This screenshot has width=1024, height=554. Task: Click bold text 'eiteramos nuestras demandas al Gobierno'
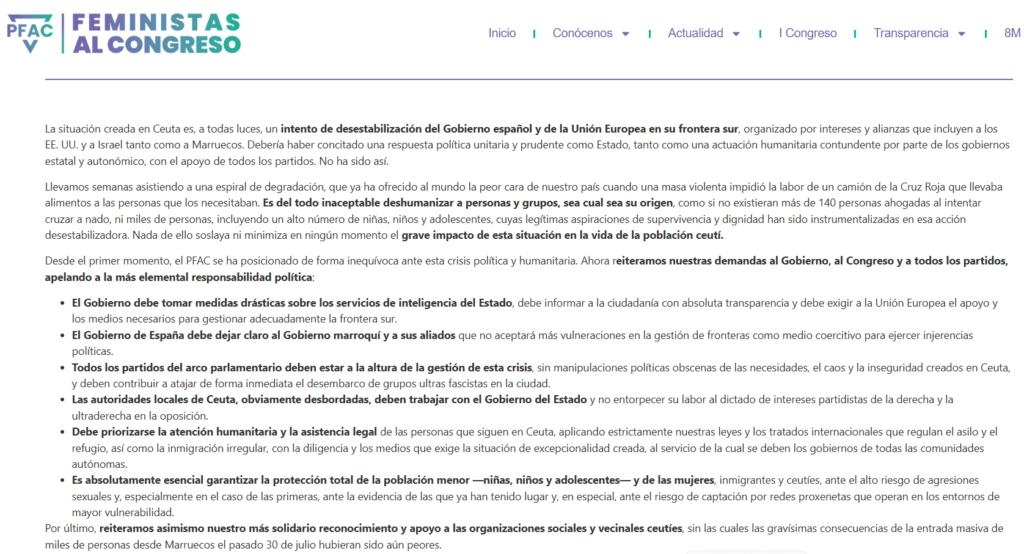coord(723,261)
